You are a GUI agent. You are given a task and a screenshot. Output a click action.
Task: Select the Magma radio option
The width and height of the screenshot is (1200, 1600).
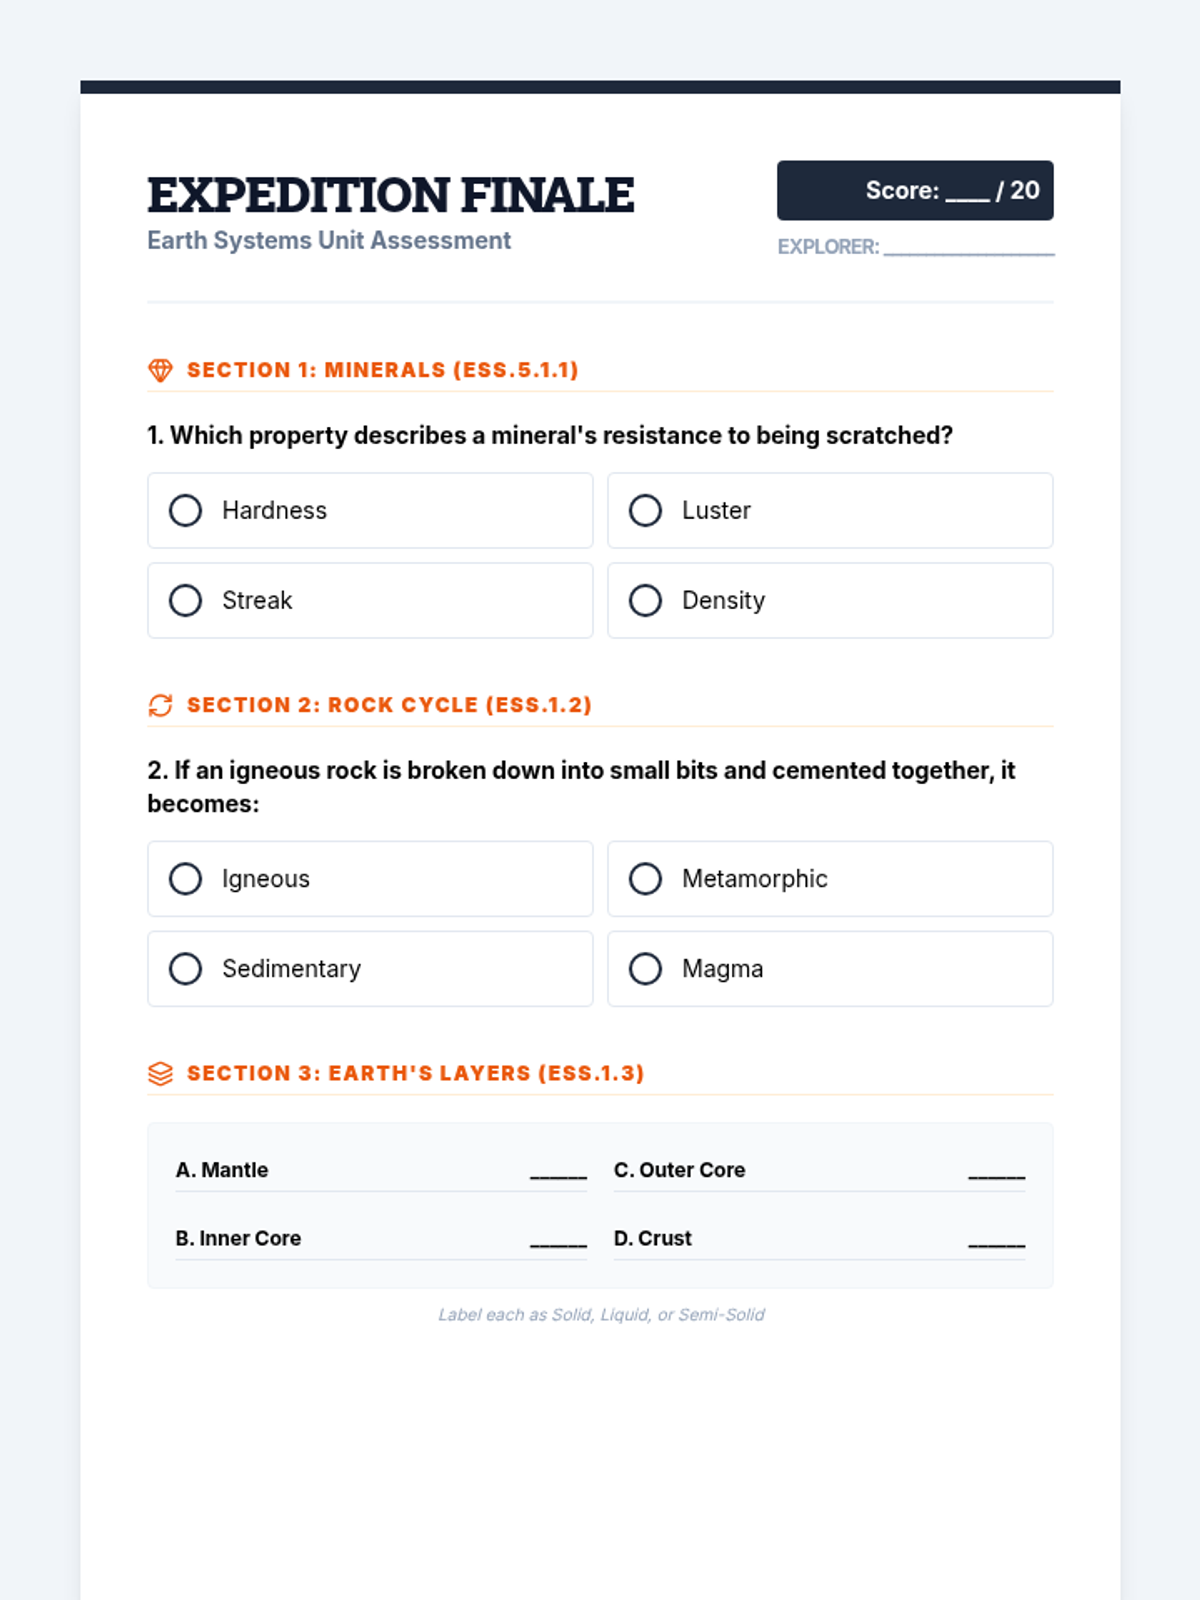point(830,968)
